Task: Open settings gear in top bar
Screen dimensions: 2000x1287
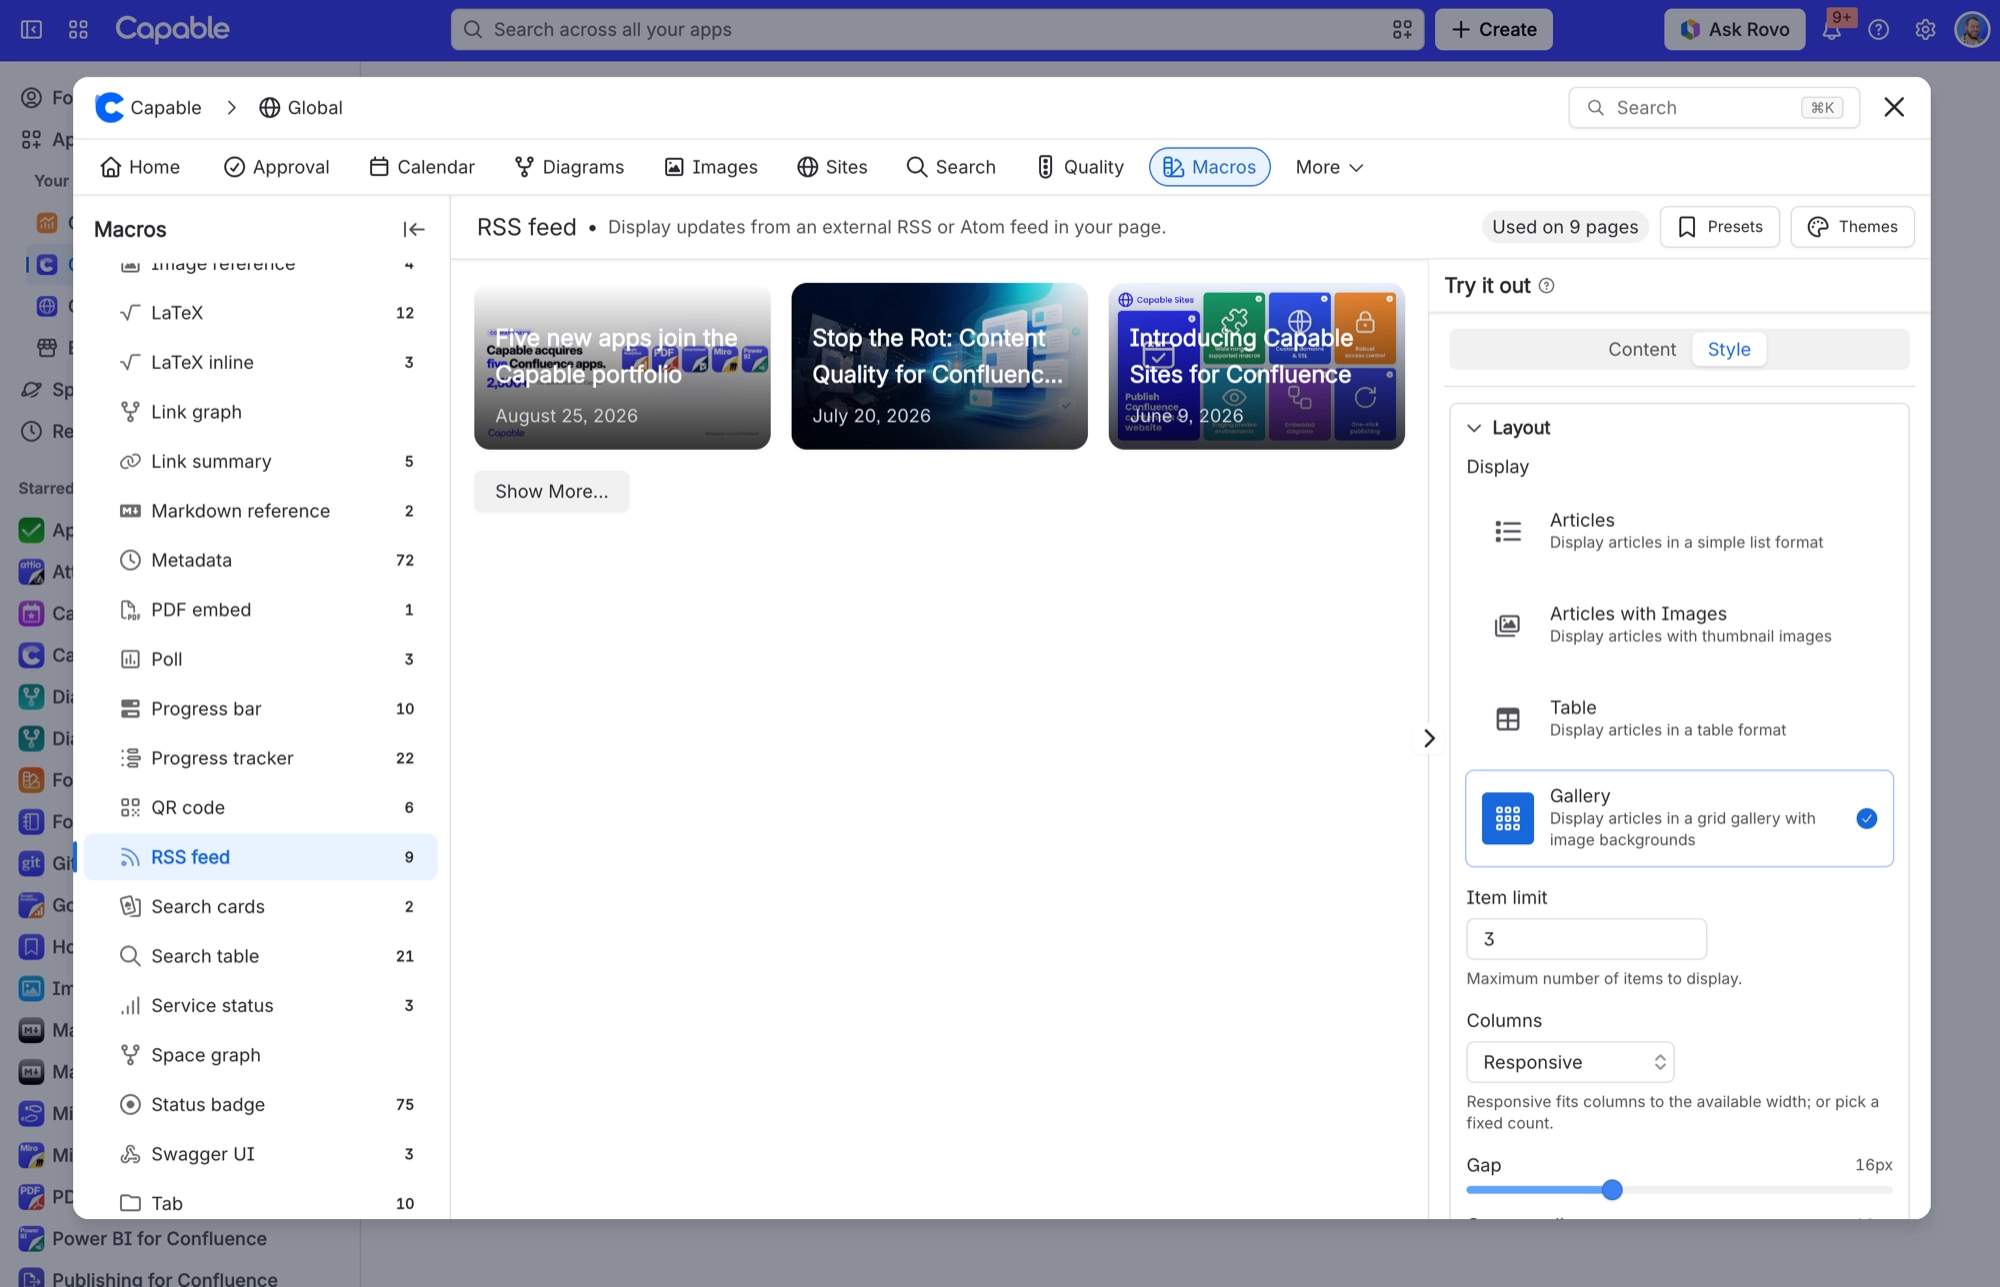Action: tap(1925, 30)
